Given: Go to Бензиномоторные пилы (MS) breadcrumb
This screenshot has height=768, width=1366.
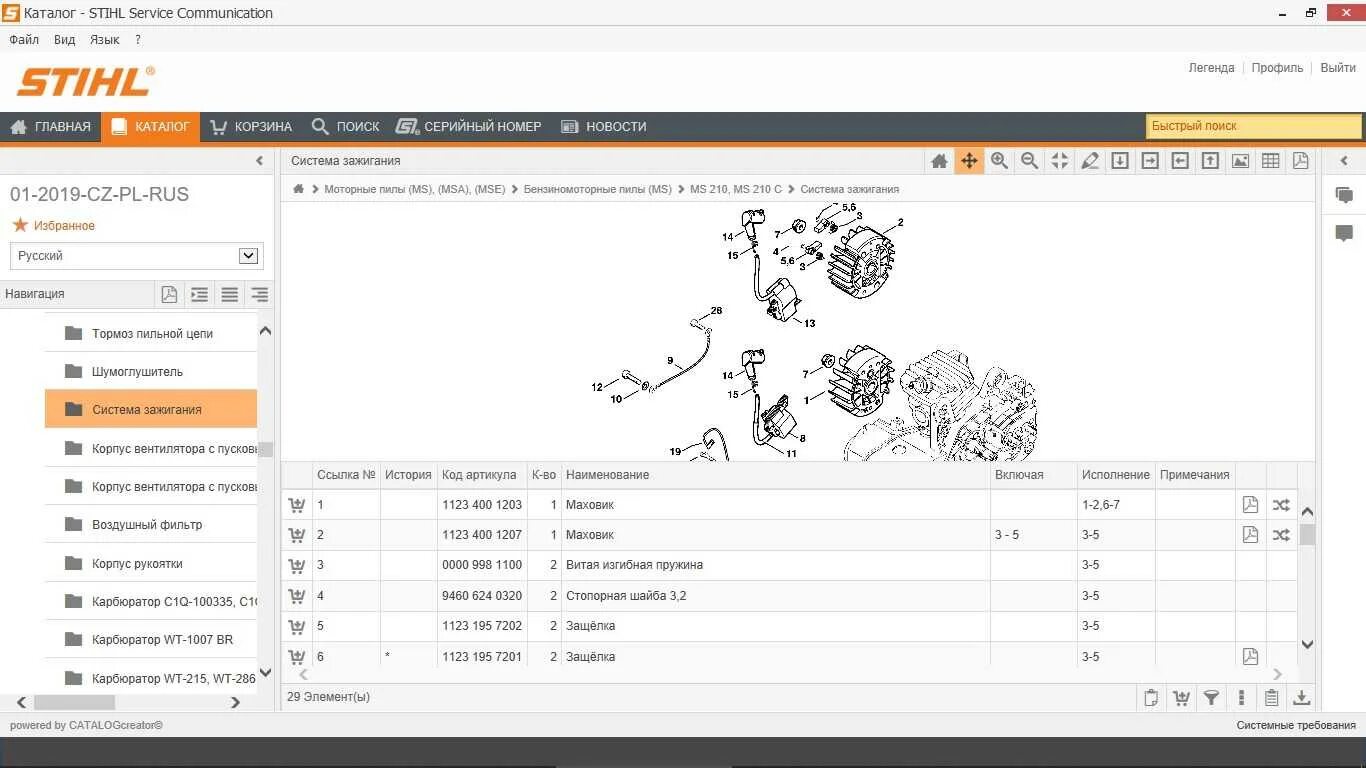Looking at the screenshot, I should click(x=598, y=189).
